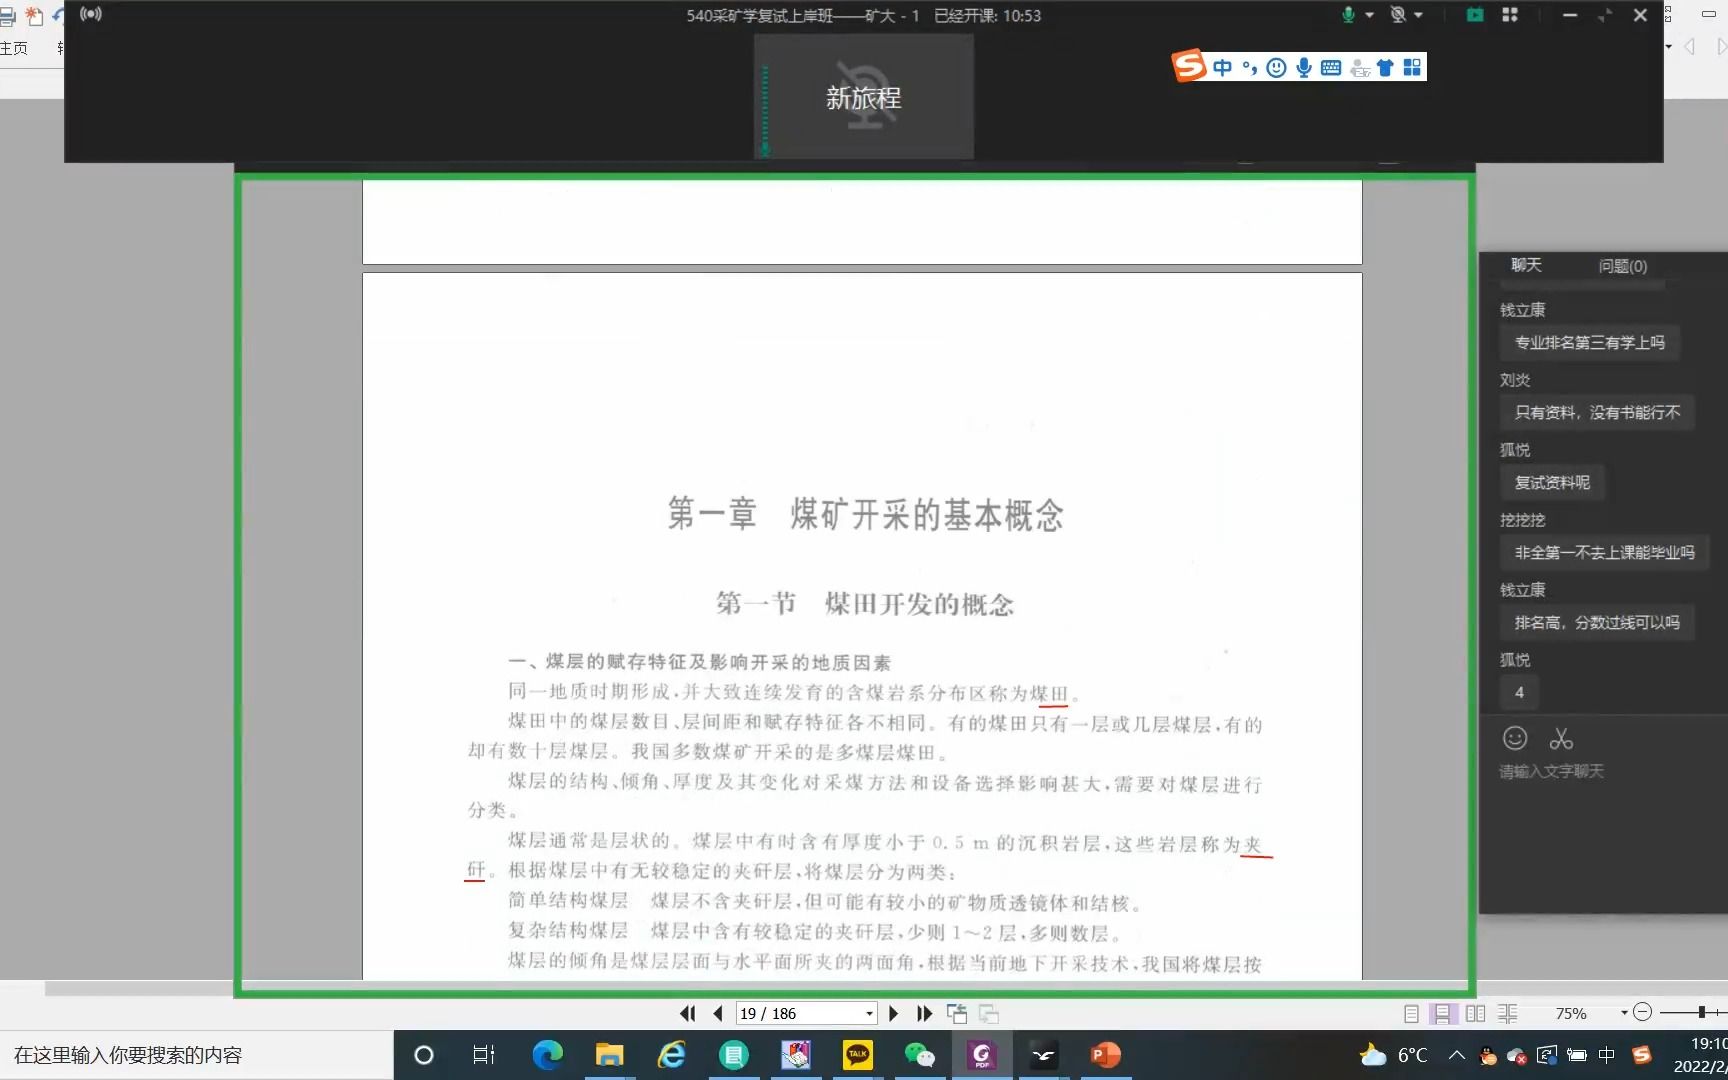Click Sogou user account icon
Screen dimensions: 1728x1080
[x=1359, y=68]
